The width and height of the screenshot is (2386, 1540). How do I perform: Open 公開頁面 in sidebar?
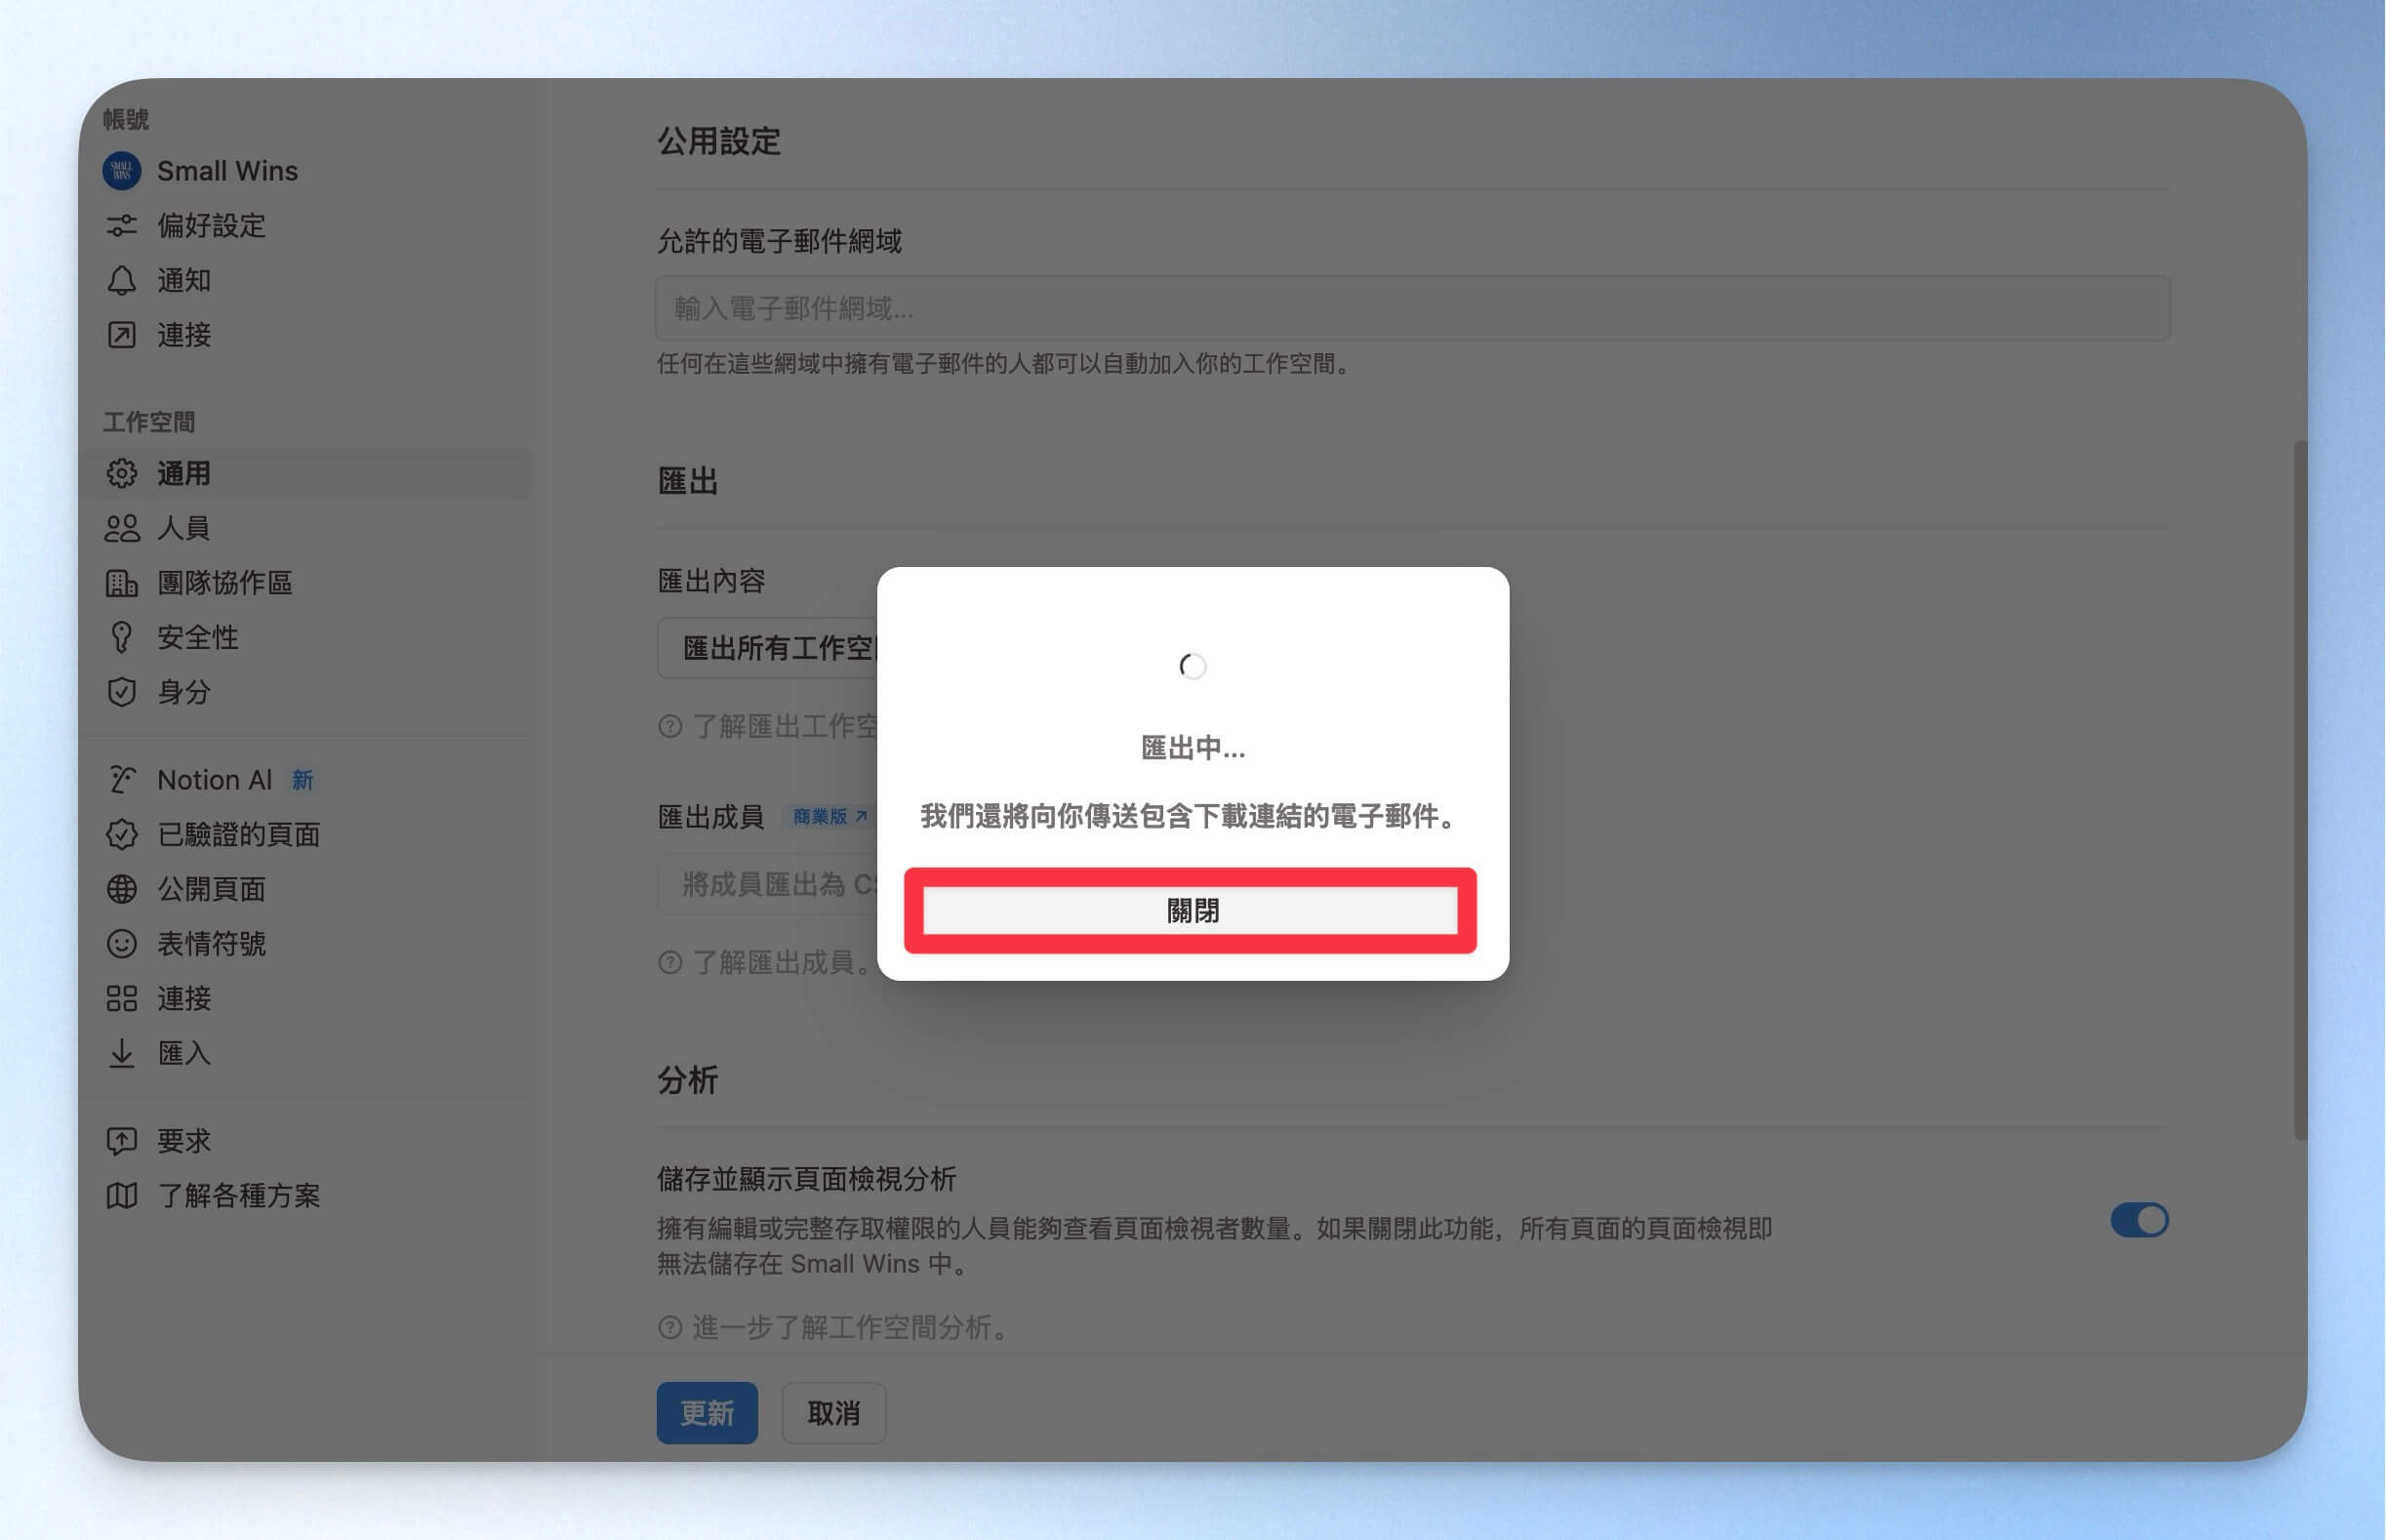pyautogui.click(x=211, y=889)
